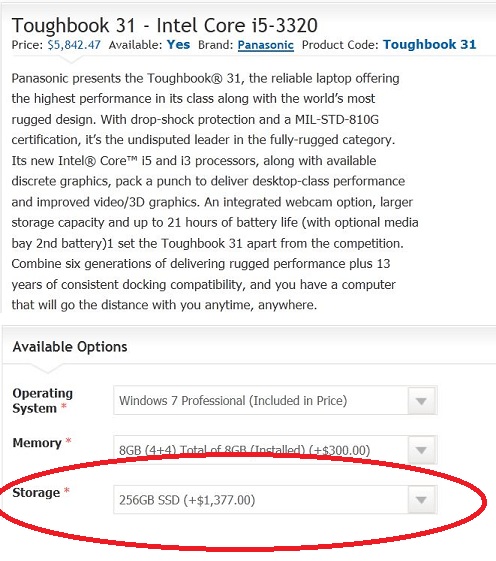The image size is (496, 561).
Task: Click the Toughbook 31 product code
Action: [429, 44]
